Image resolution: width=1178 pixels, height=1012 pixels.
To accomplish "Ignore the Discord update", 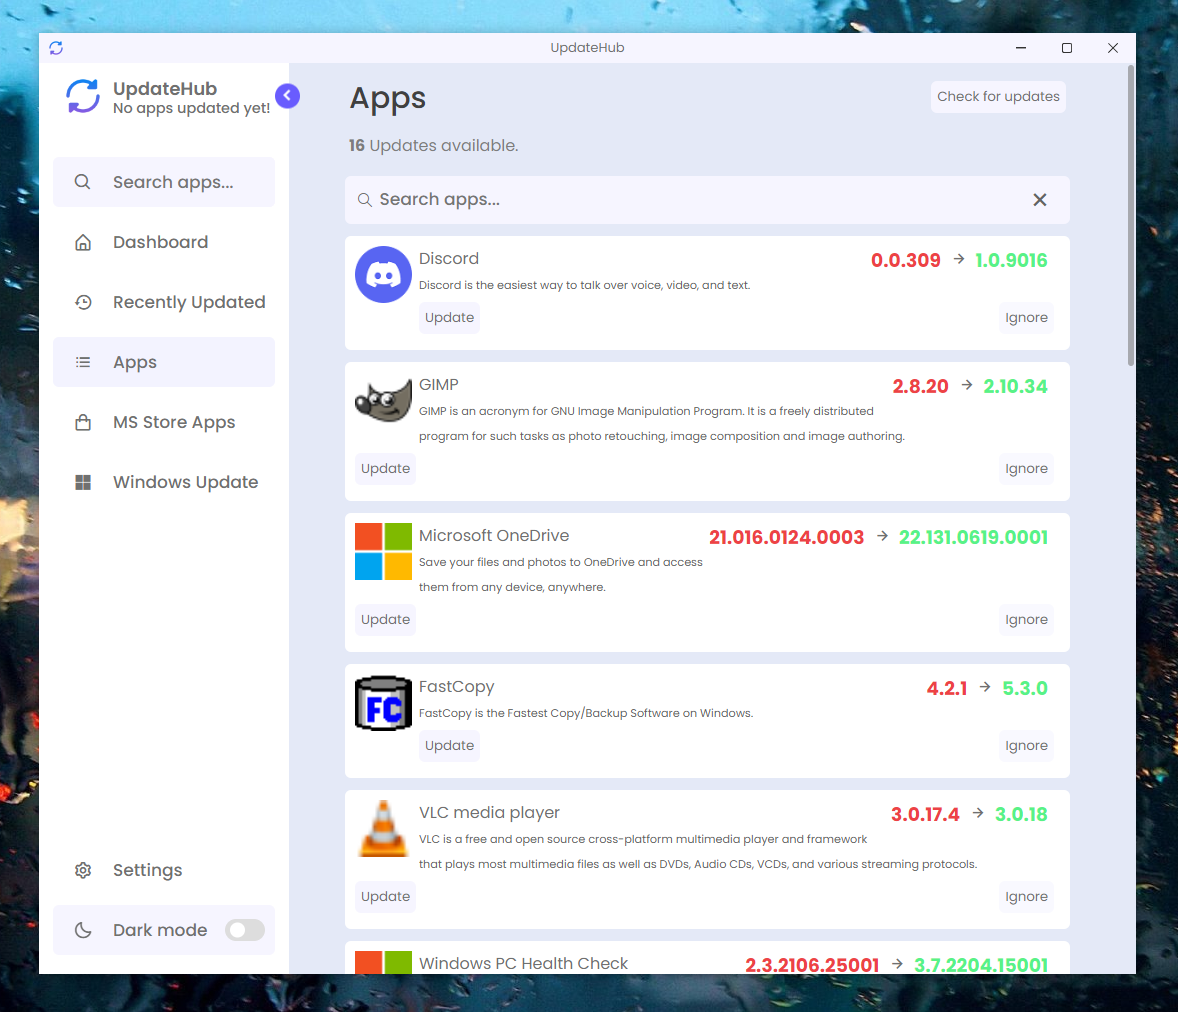I will pyautogui.click(x=1026, y=318).
